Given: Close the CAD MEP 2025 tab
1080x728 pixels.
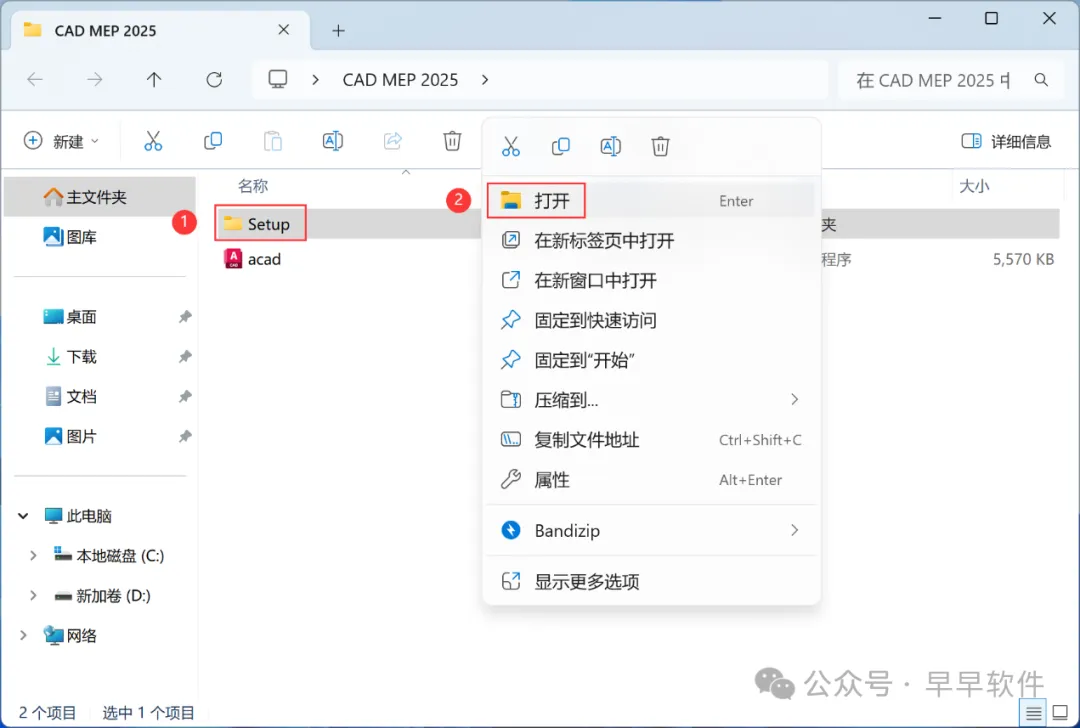Looking at the screenshot, I should click(284, 30).
